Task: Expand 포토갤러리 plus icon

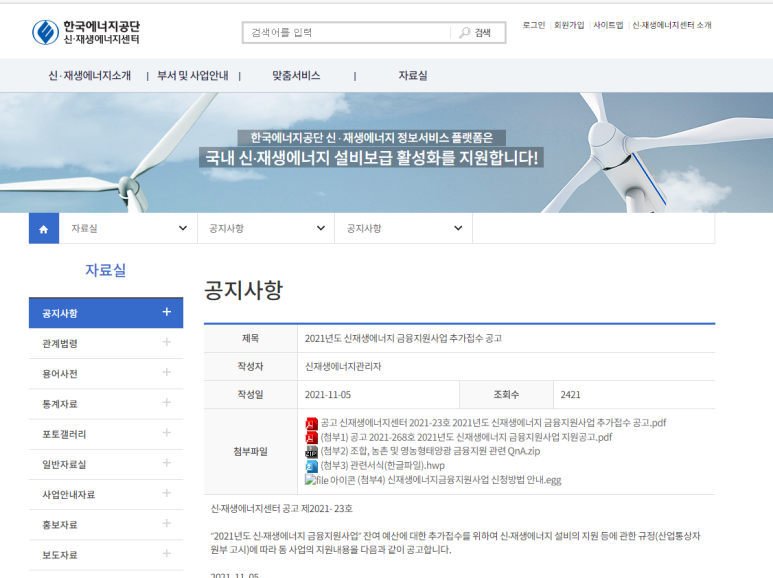Action: (x=167, y=433)
